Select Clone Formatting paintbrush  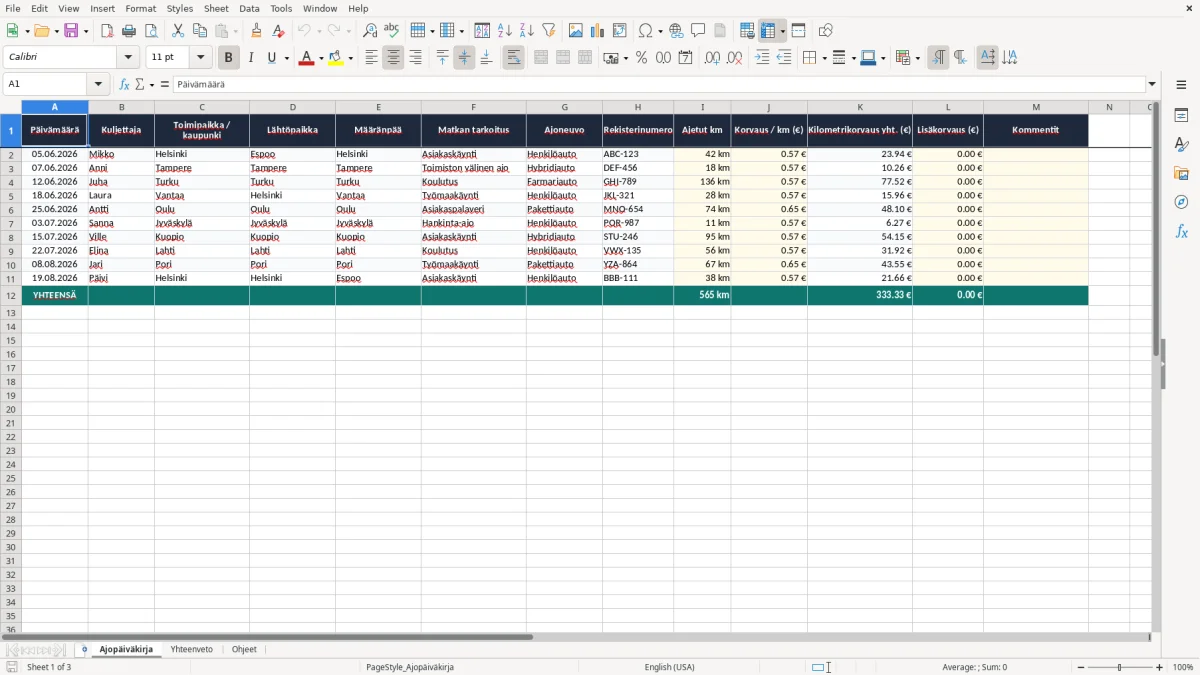(257, 31)
